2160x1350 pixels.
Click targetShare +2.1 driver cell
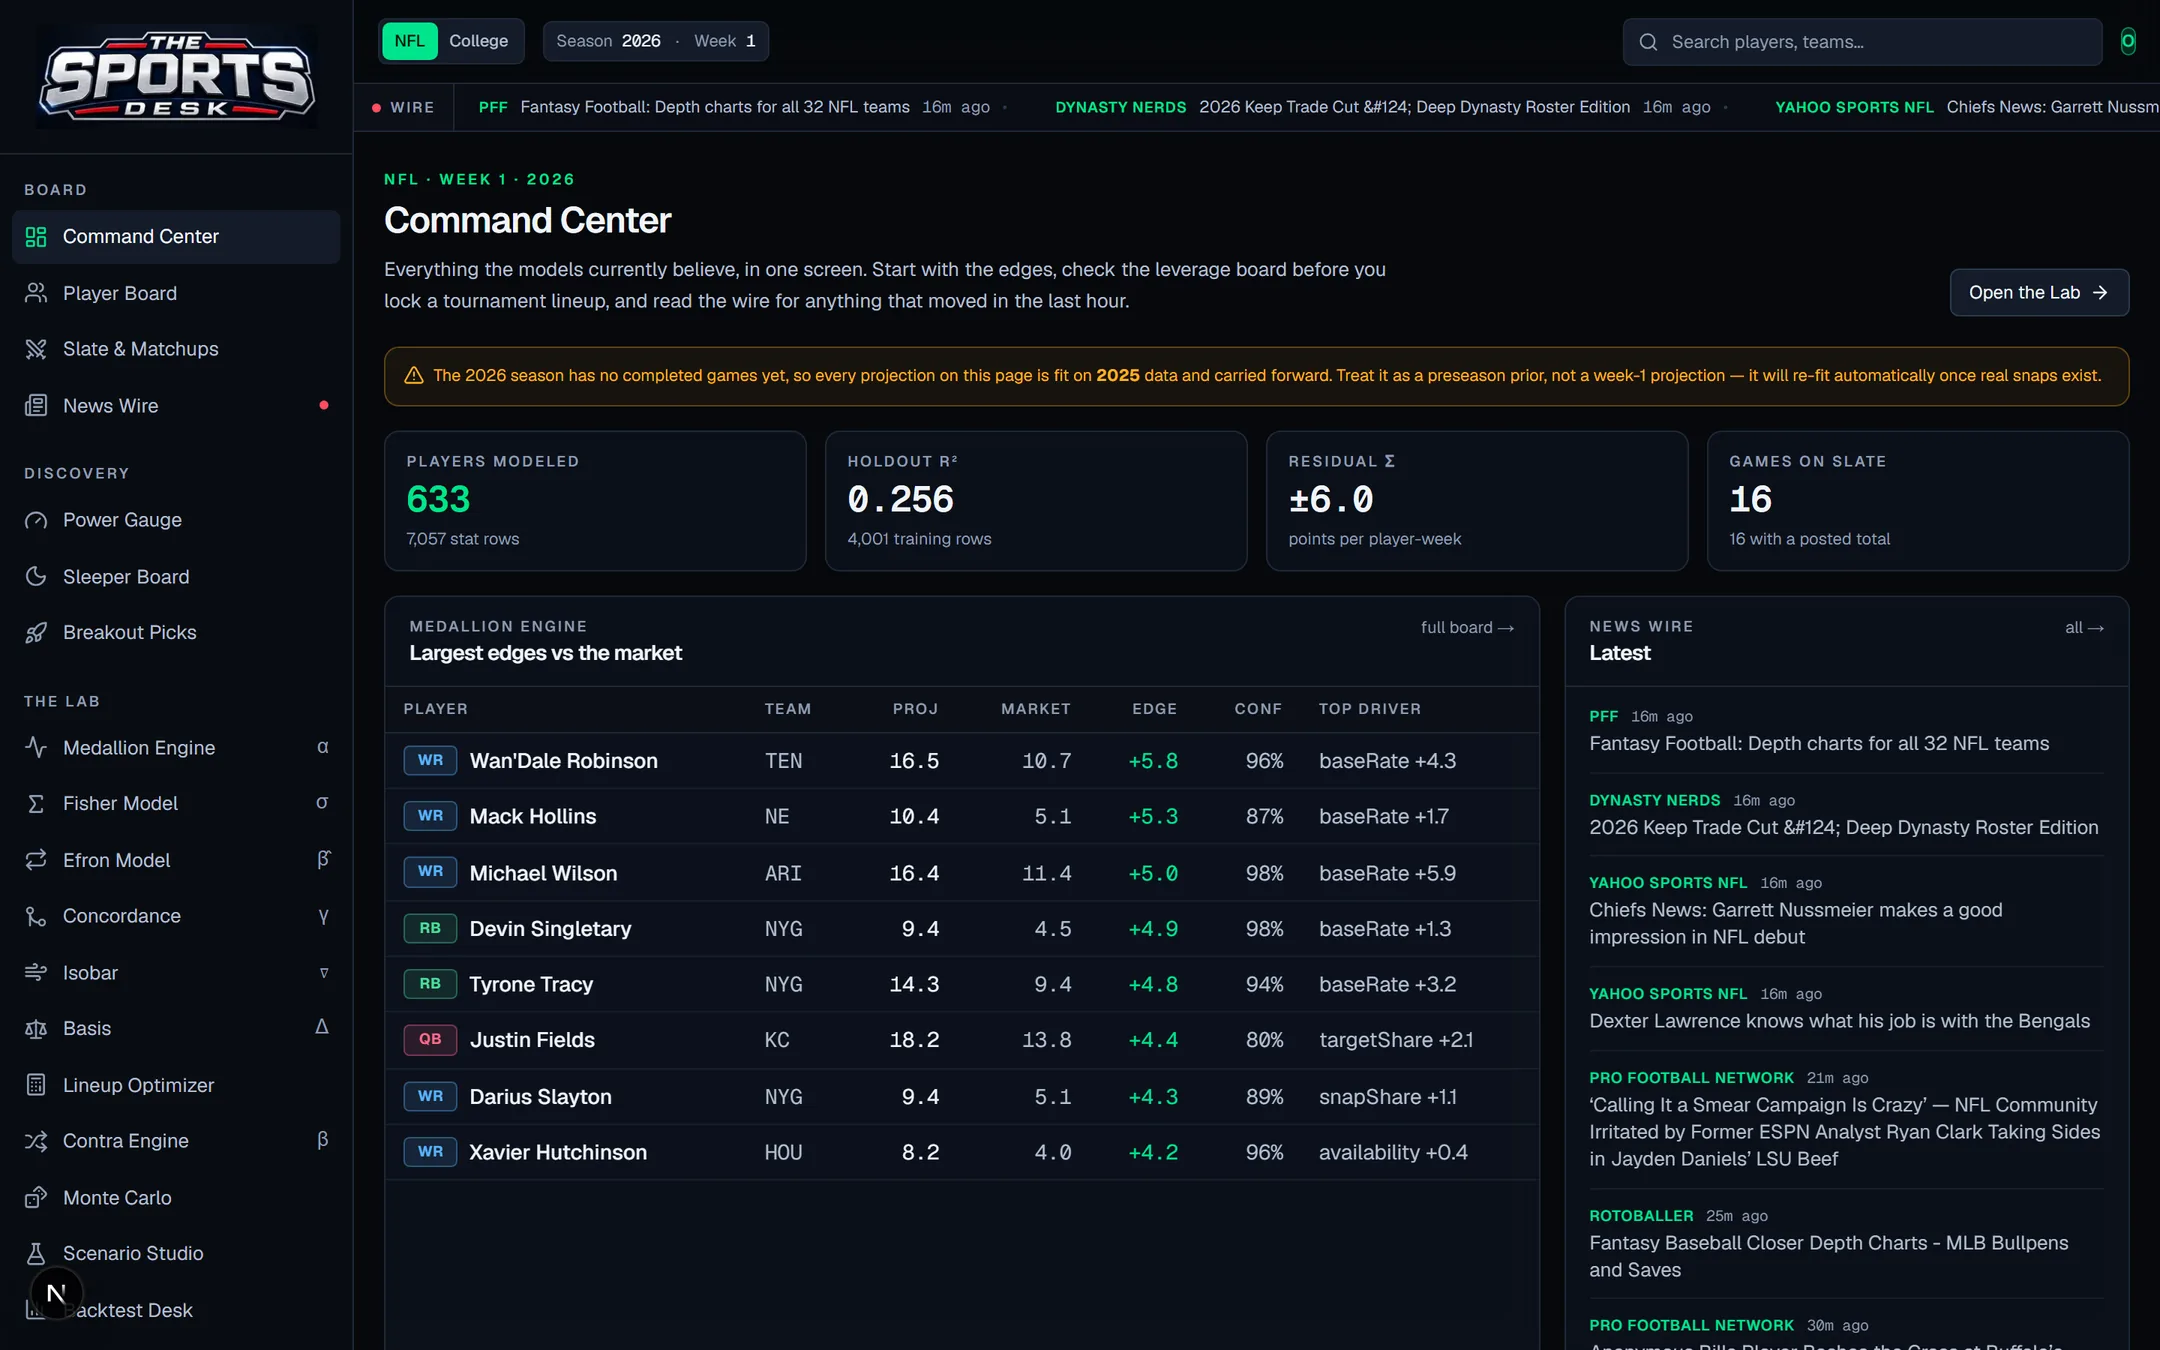click(1396, 1040)
